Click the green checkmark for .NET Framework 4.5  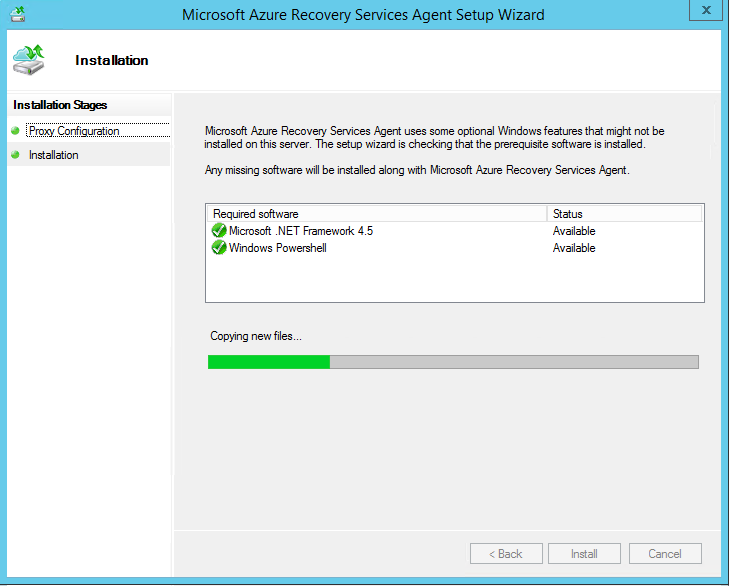[219, 231]
